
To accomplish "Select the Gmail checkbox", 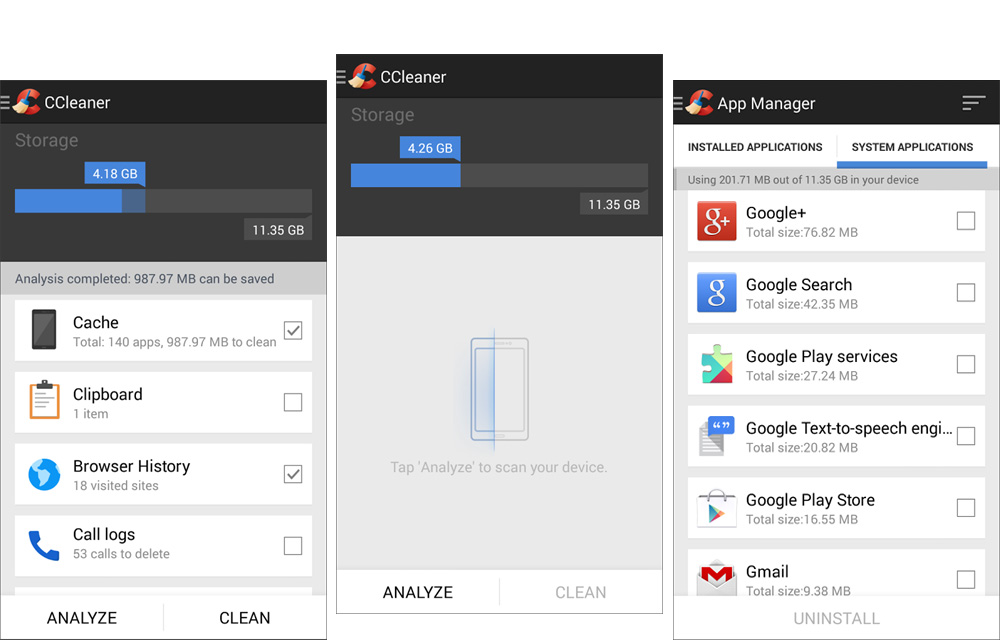I will tap(966, 579).
